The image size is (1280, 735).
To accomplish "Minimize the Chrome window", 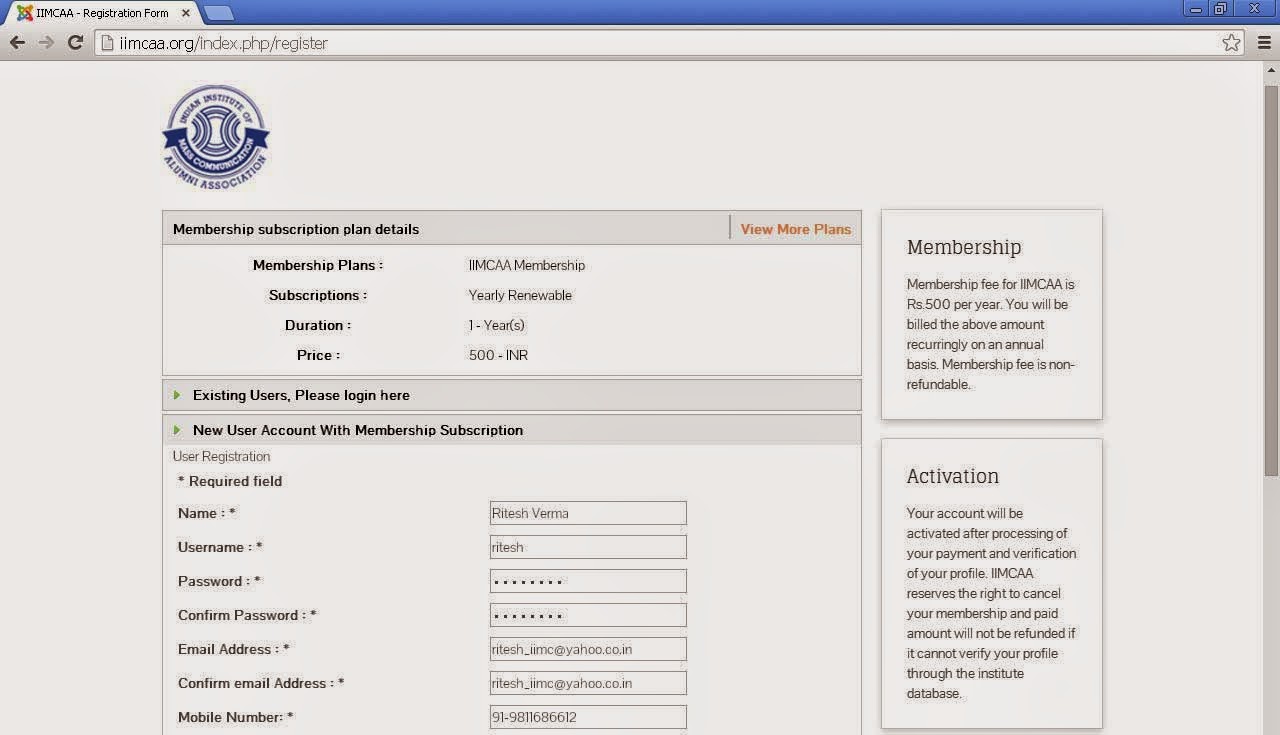I will pyautogui.click(x=1196, y=9).
